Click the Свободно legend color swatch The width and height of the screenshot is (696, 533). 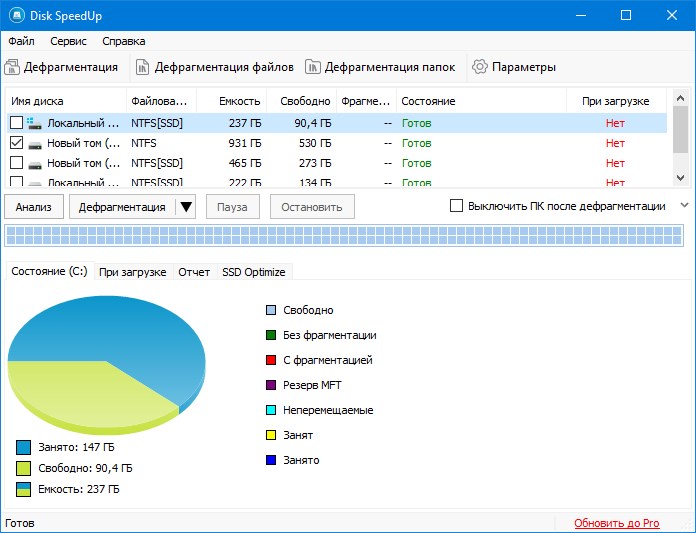pyautogui.click(x=271, y=310)
